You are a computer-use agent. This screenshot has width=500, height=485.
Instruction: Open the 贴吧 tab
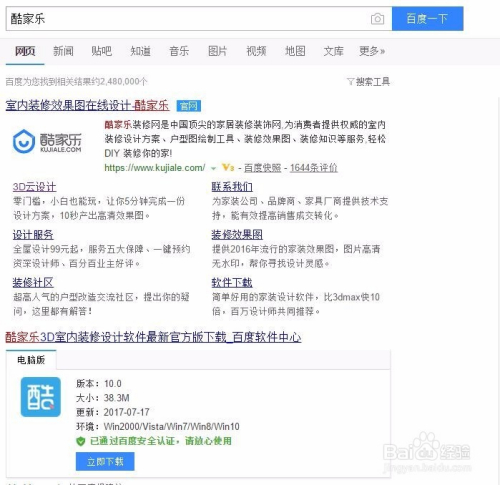(x=102, y=51)
